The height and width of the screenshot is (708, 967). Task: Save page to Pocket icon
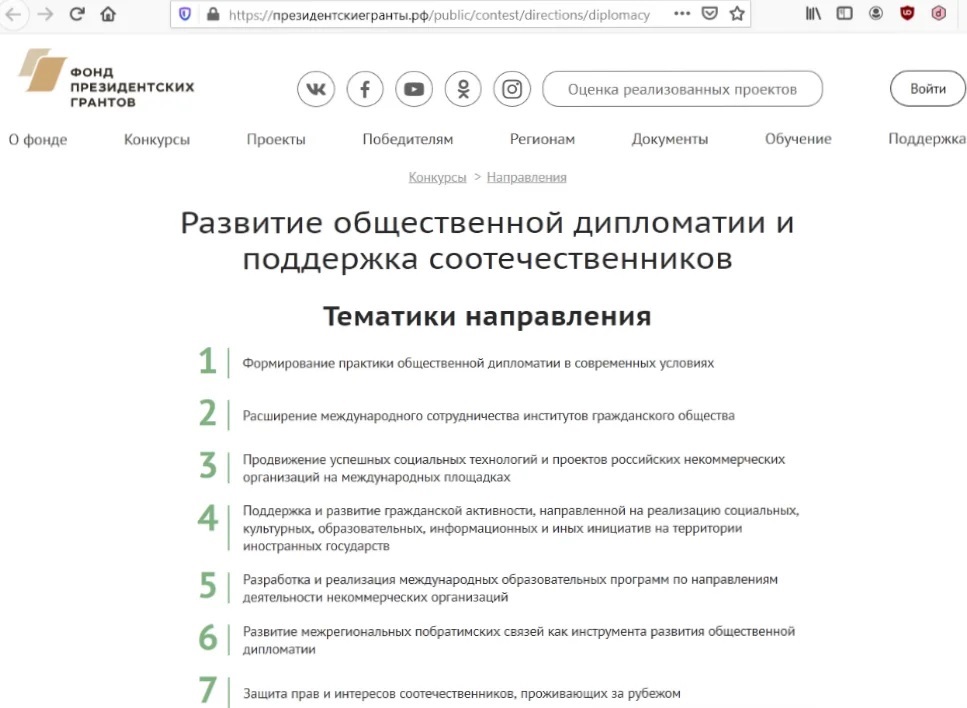[710, 14]
